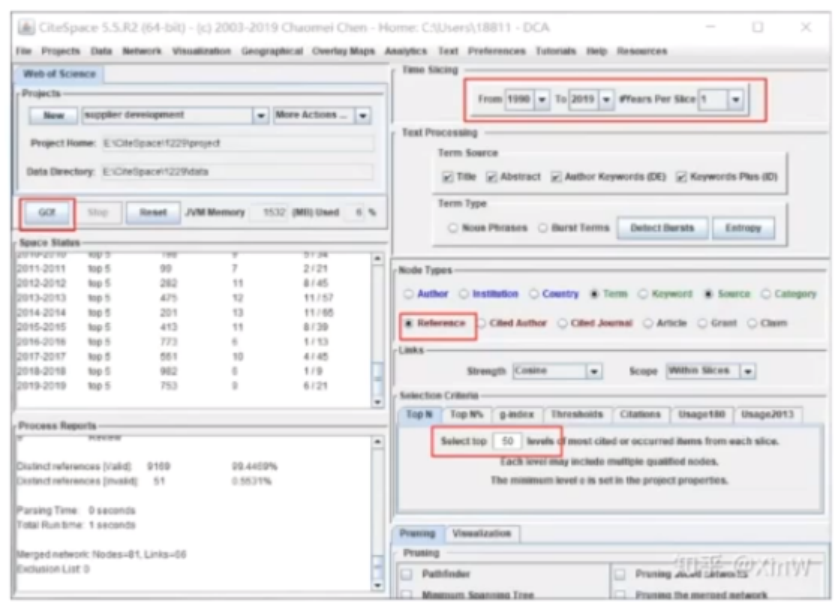Switch to the Top N tab
This screenshot has width=836, height=605.
pos(419,415)
